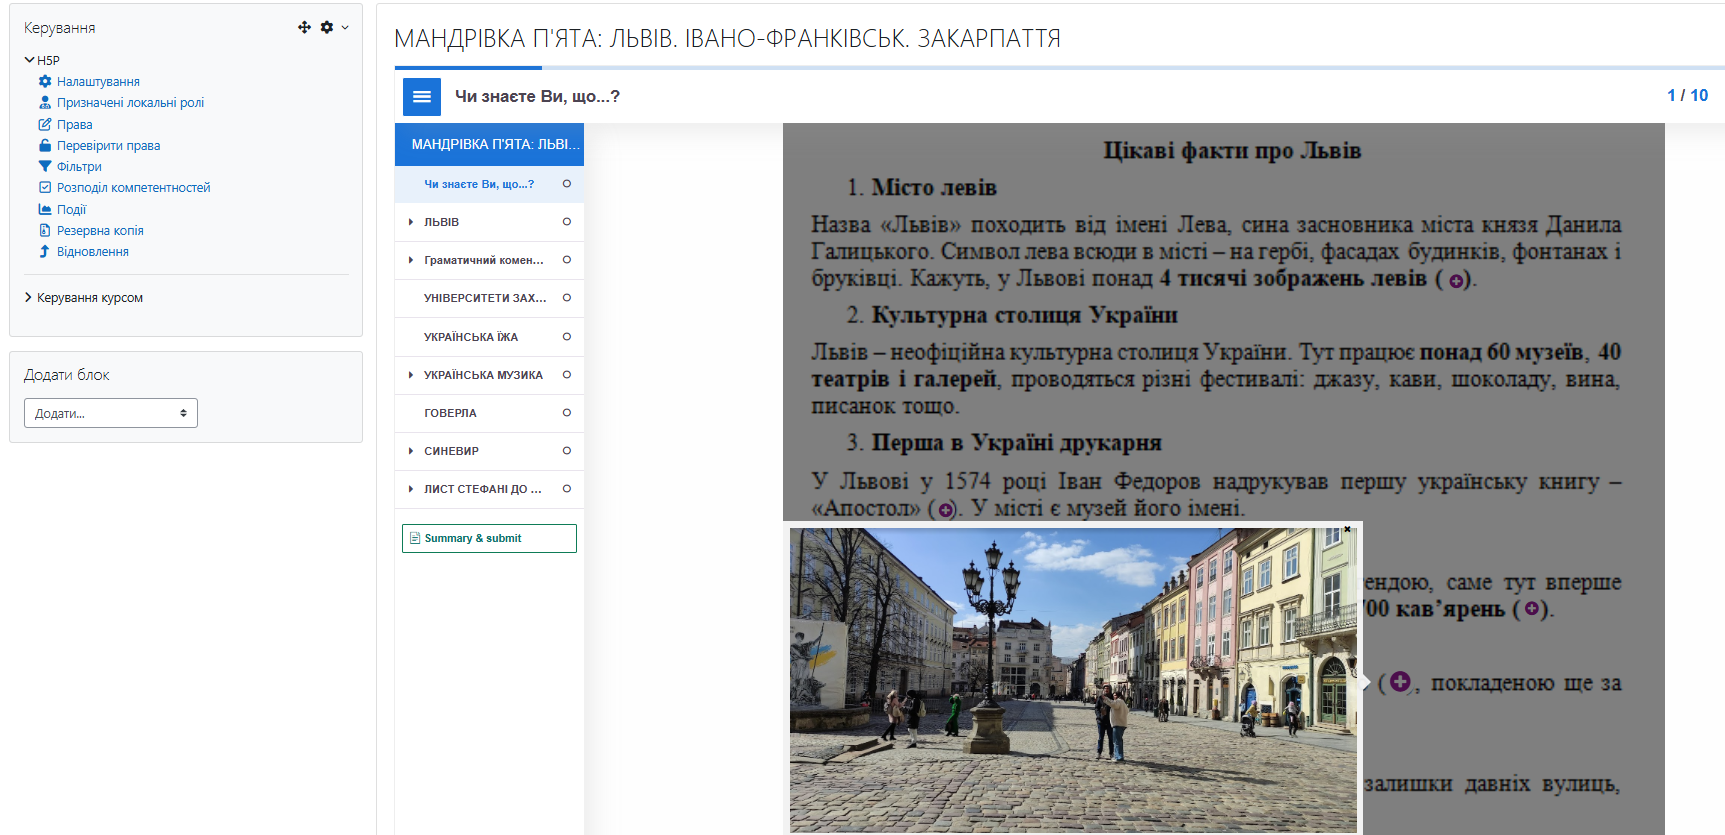Click progress circle for УКРАЇНСЬКА МУЗИКА
The width and height of the screenshot is (1725, 835).
point(567,375)
